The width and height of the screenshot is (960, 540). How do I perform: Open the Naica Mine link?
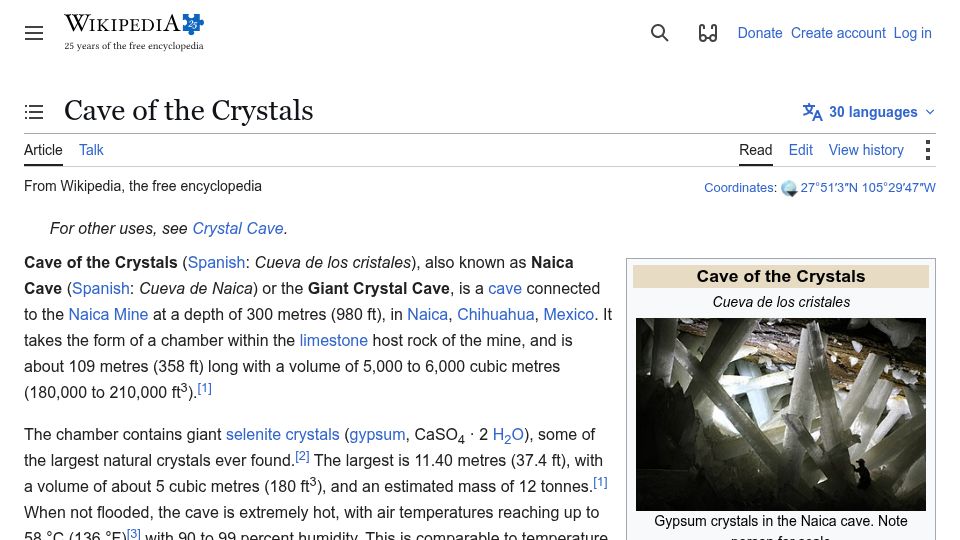coord(108,314)
